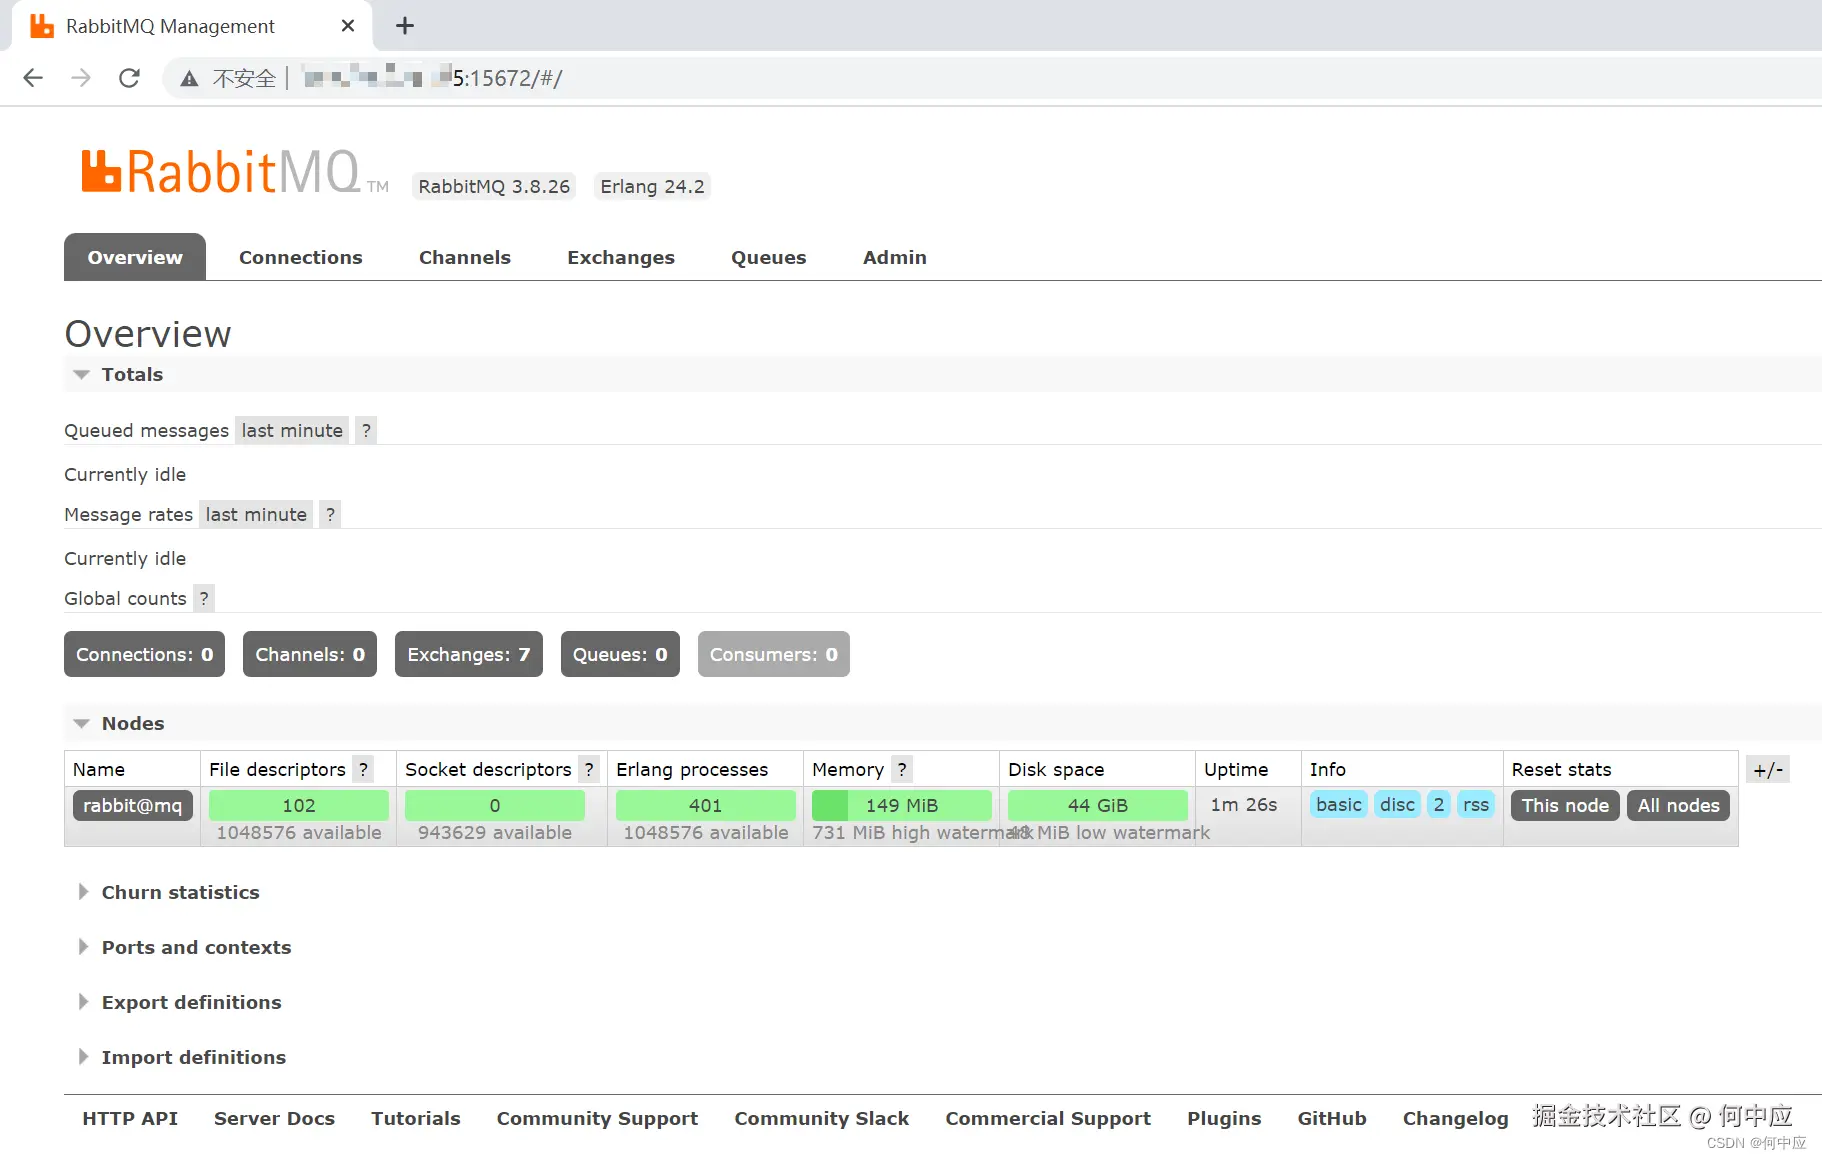The width and height of the screenshot is (1822, 1159).
Task: Select the Overview tab
Action: pos(135,257)
